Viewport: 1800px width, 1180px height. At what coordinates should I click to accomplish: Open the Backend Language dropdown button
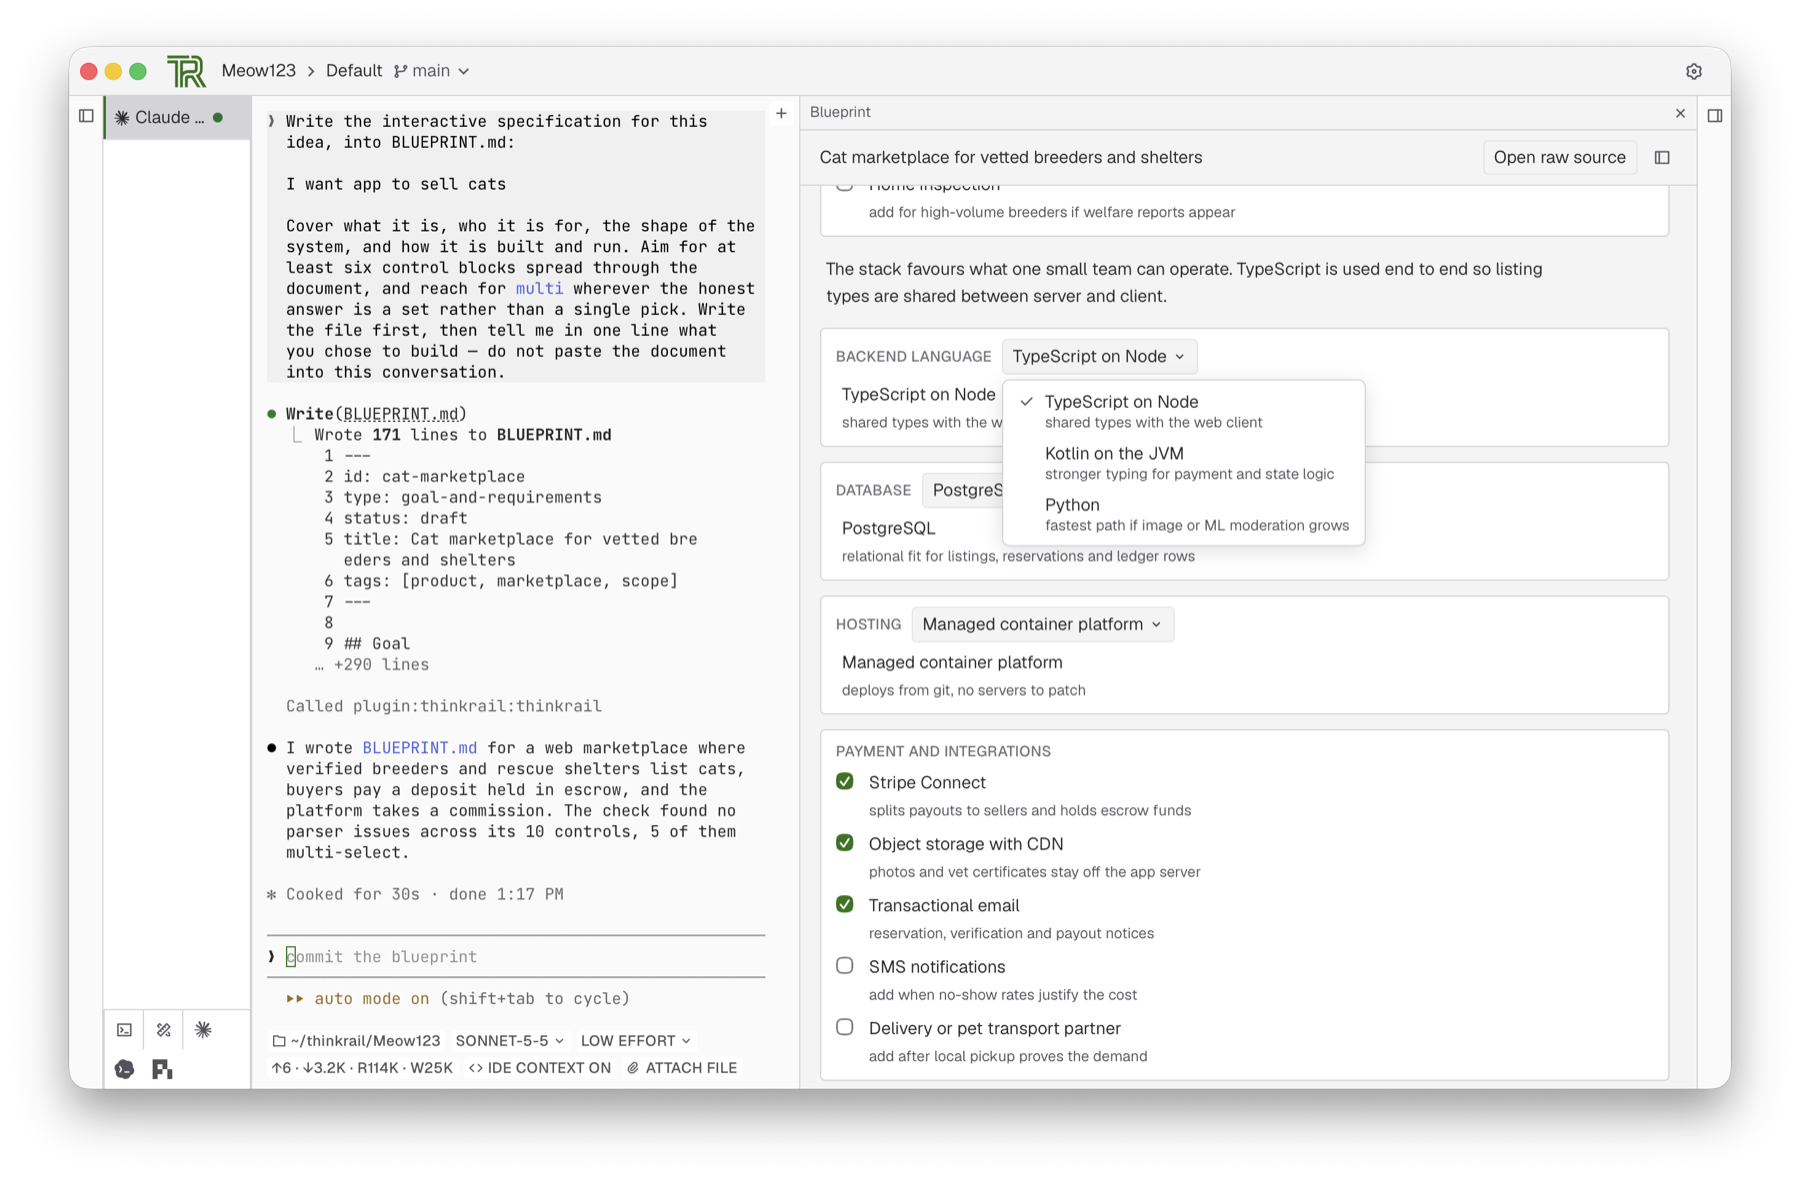[1099, 356]
